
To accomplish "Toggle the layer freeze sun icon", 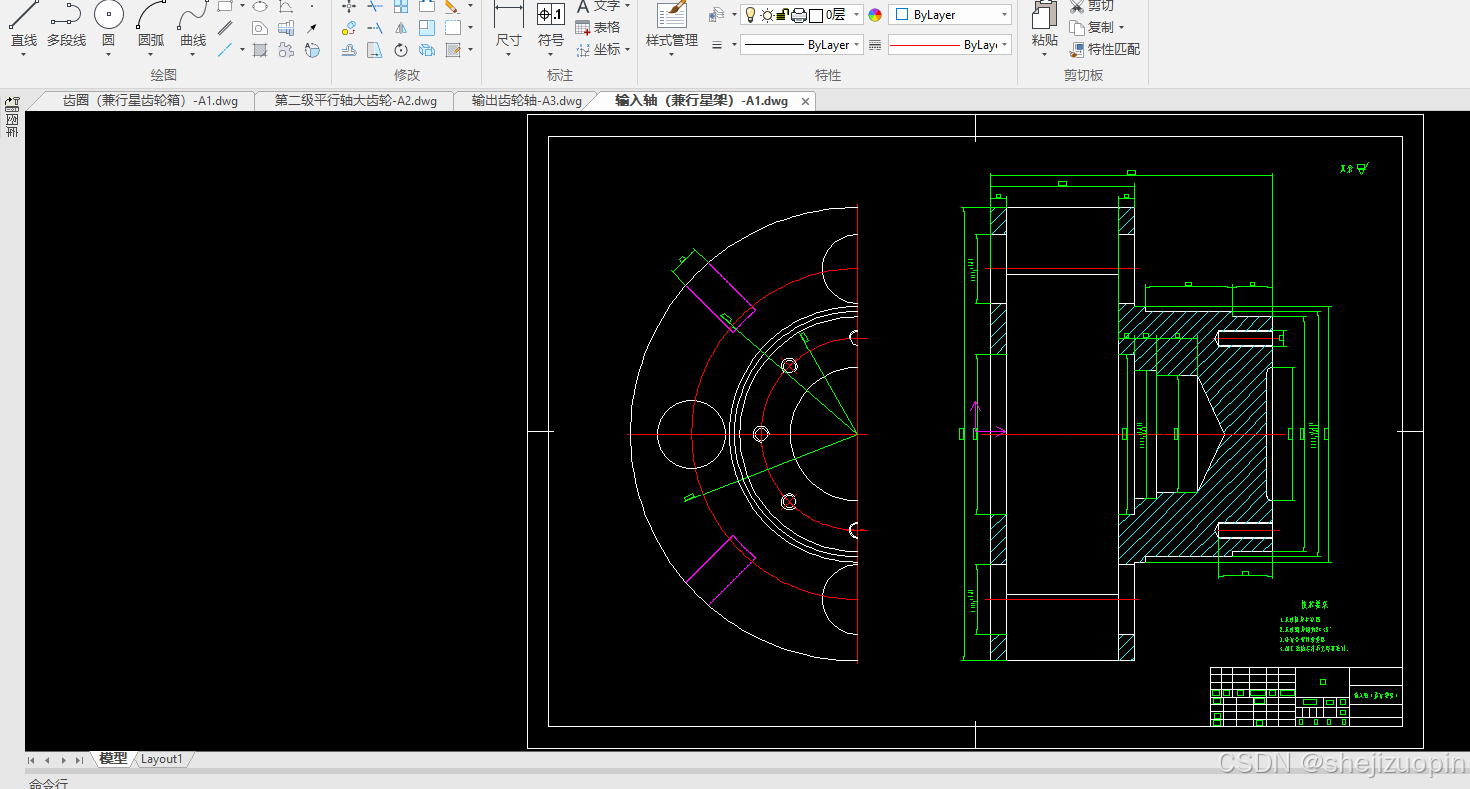I will 767,15.
